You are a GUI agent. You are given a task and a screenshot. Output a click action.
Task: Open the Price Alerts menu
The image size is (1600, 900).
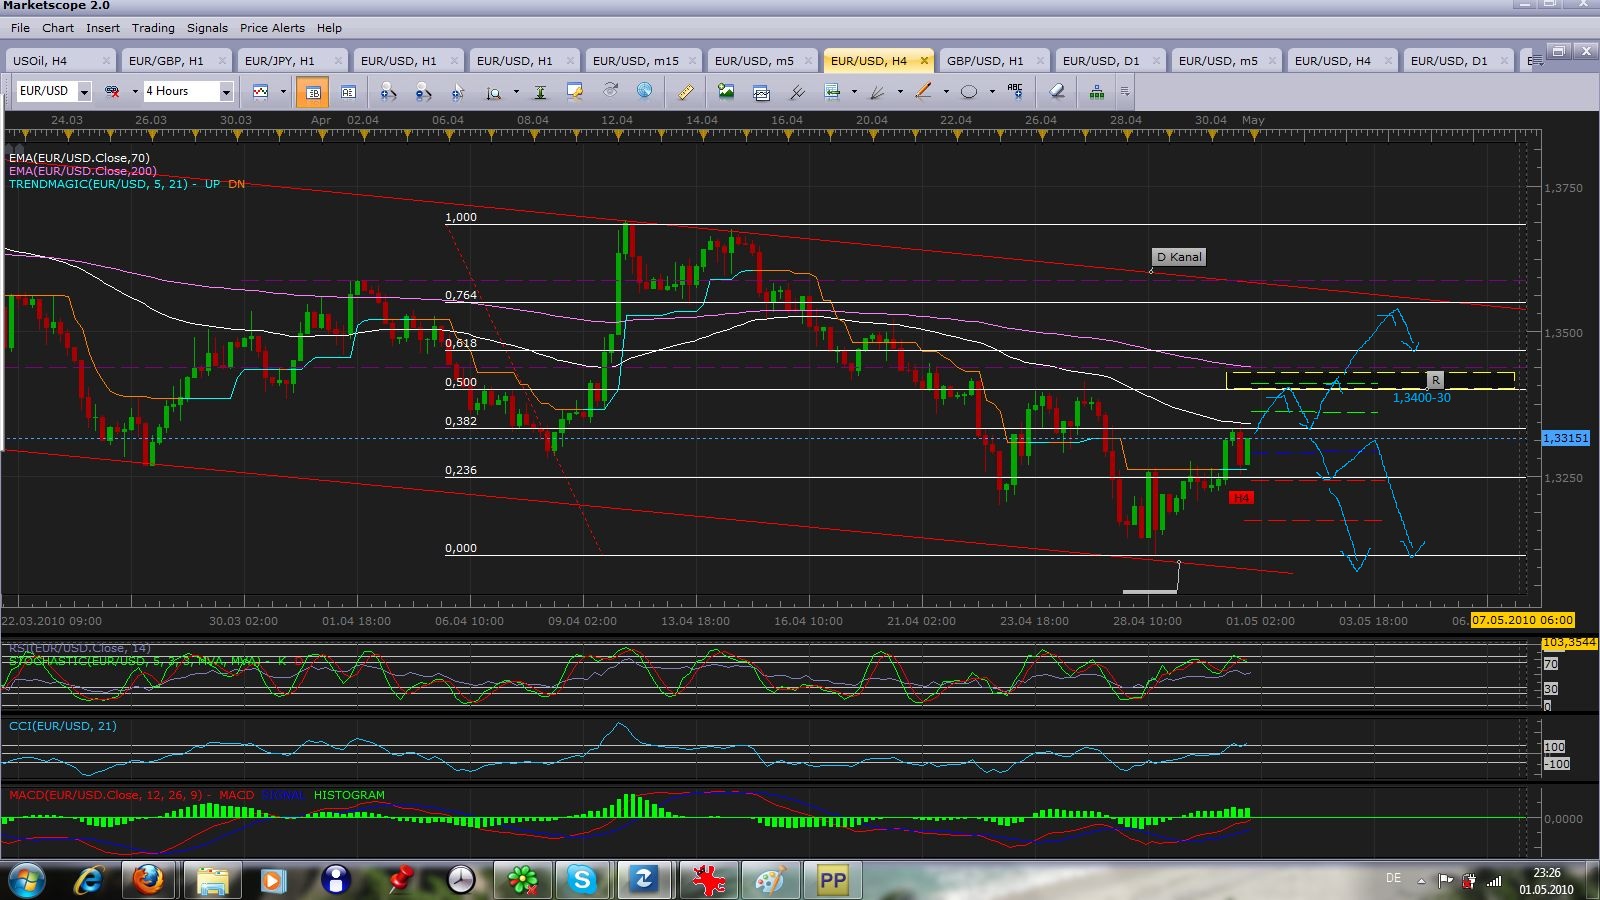tap(273, 28)
